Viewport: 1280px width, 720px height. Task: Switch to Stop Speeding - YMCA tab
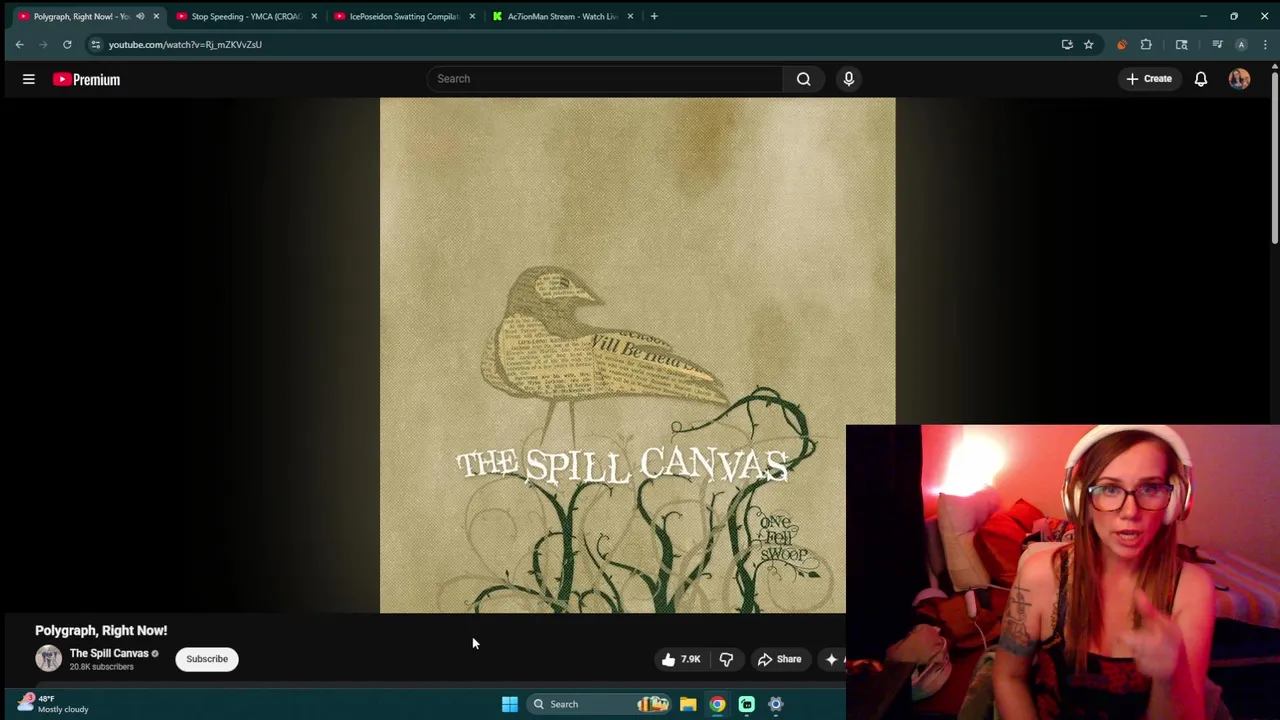(x=245, y=16)
